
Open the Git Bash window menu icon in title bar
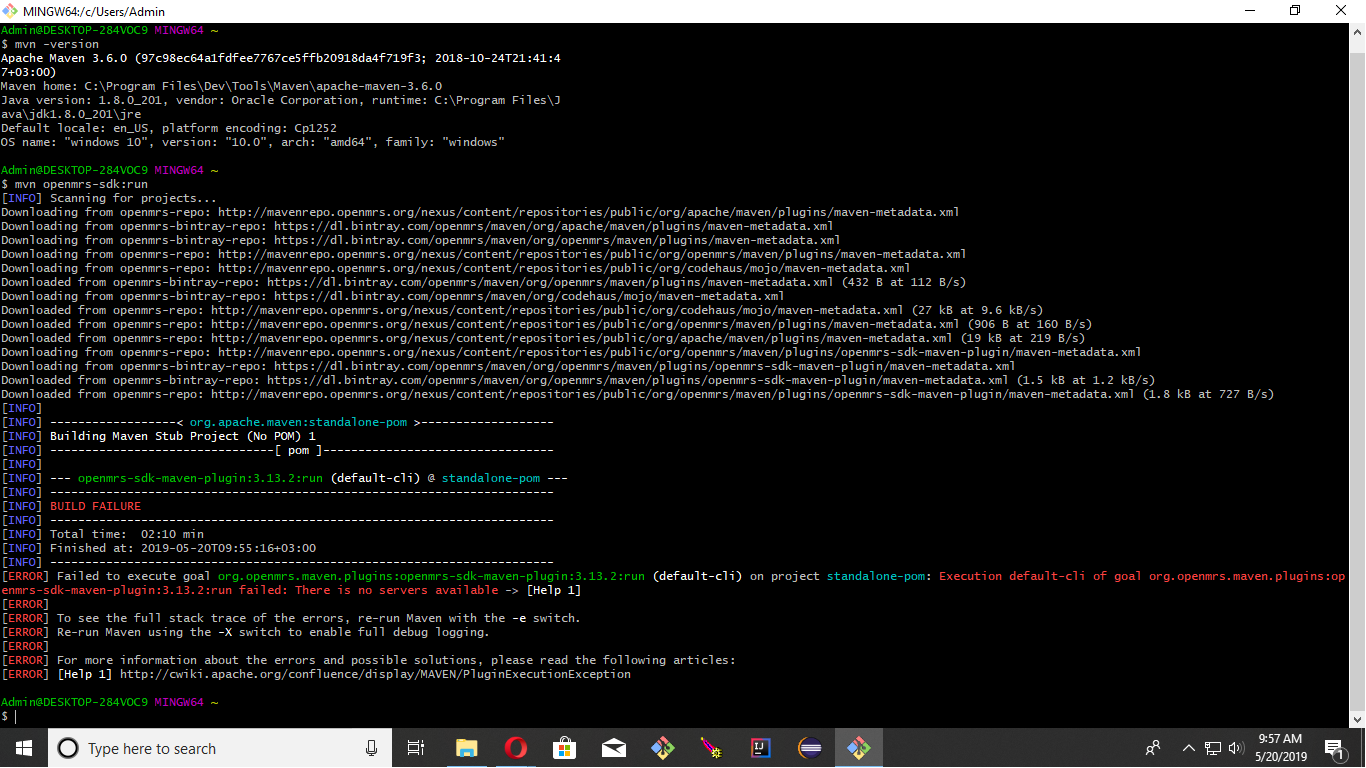point(11,11)
